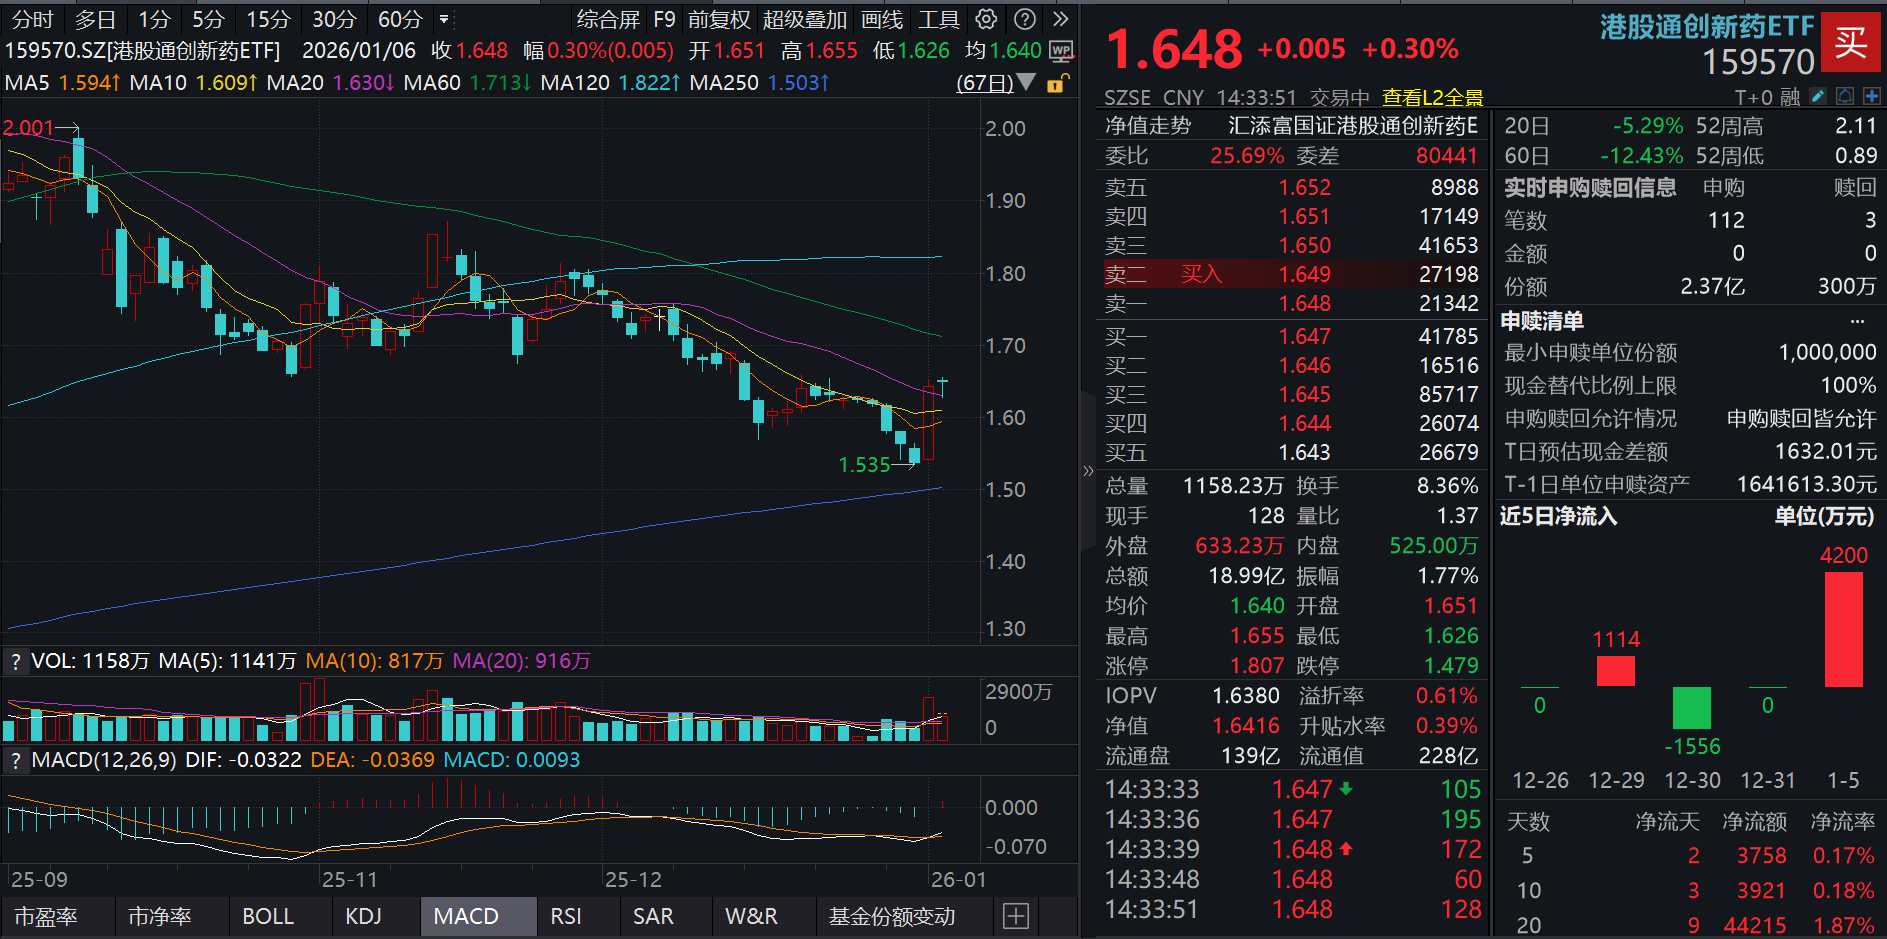Click the red 买 buy button
This screenshot has height=939, width=1887.
(1850, 42)
